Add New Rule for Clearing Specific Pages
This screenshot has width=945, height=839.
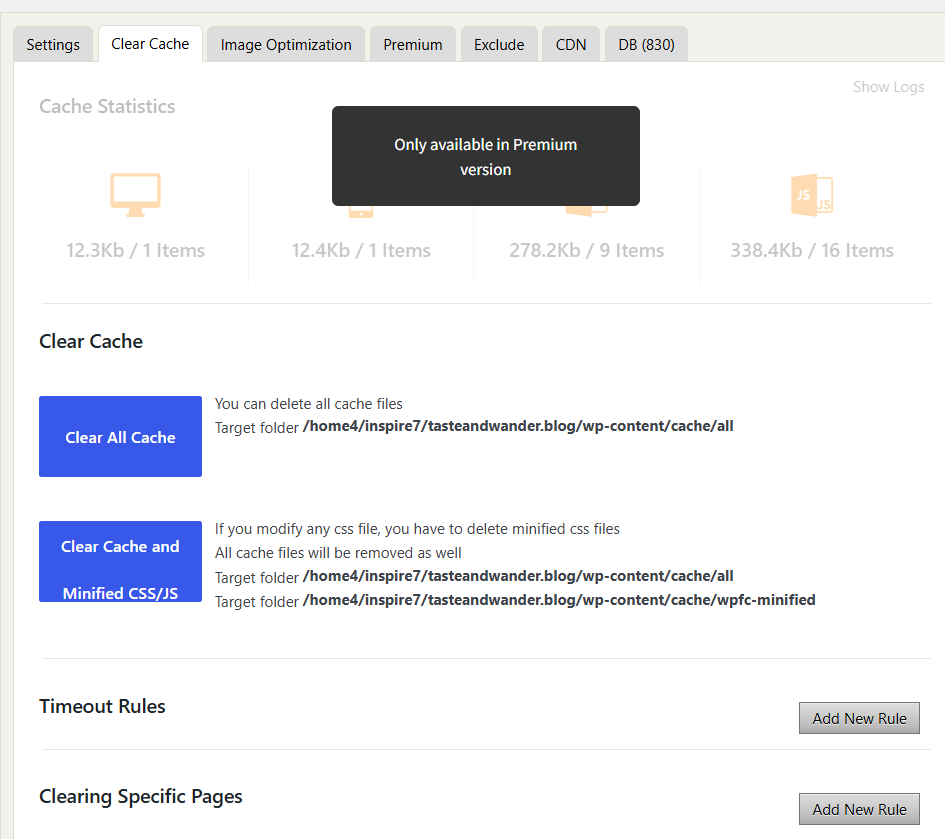[x=859, y=809]
